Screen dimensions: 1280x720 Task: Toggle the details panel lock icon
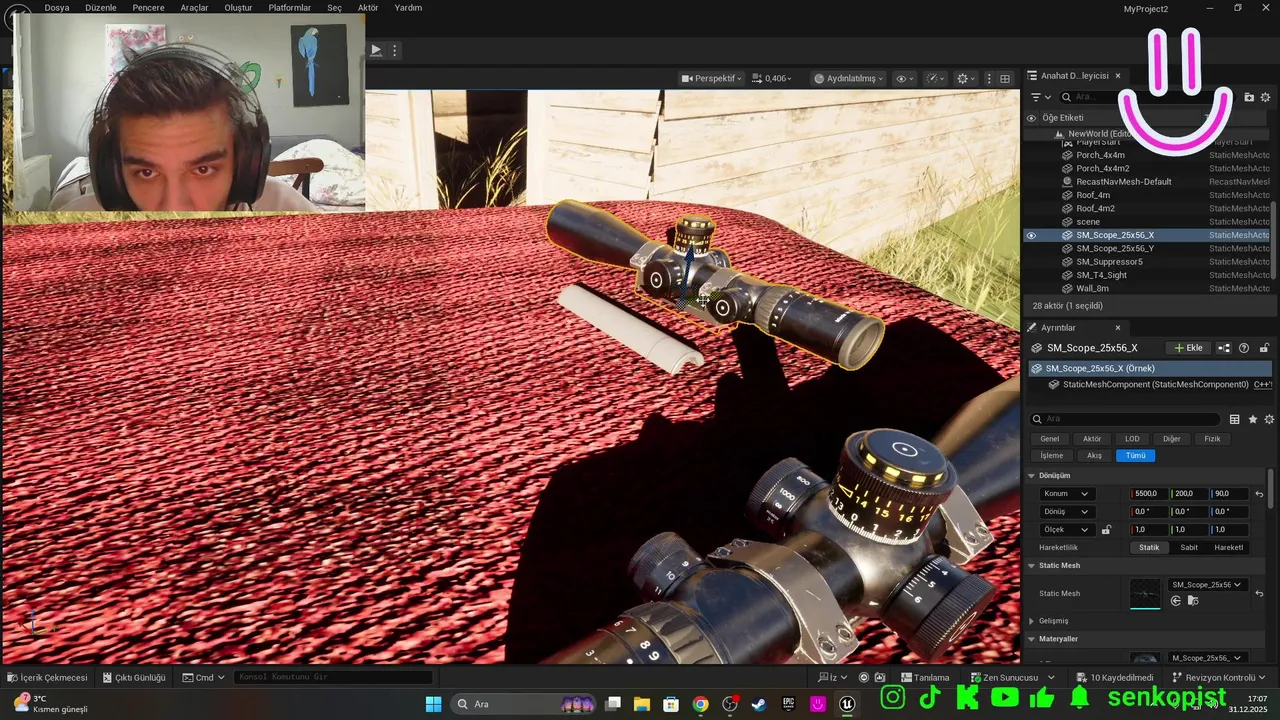click(1264, 348)
